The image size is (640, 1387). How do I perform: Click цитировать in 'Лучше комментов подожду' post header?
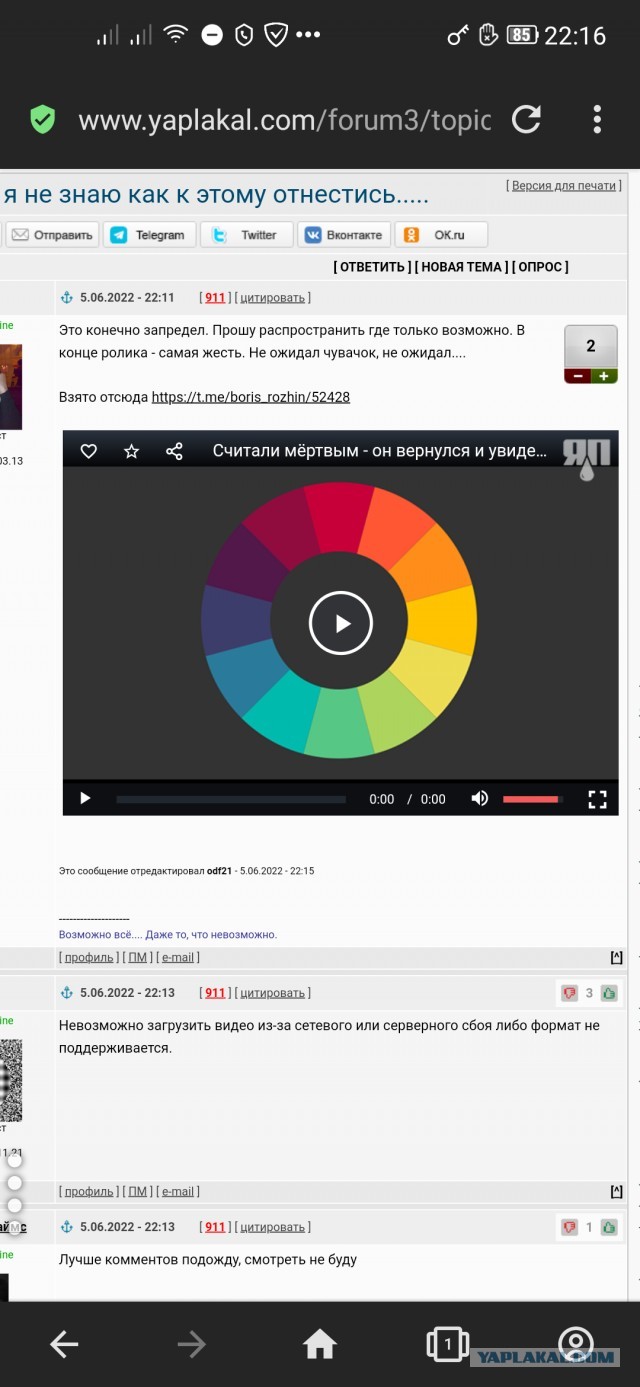pos(272,1227)
